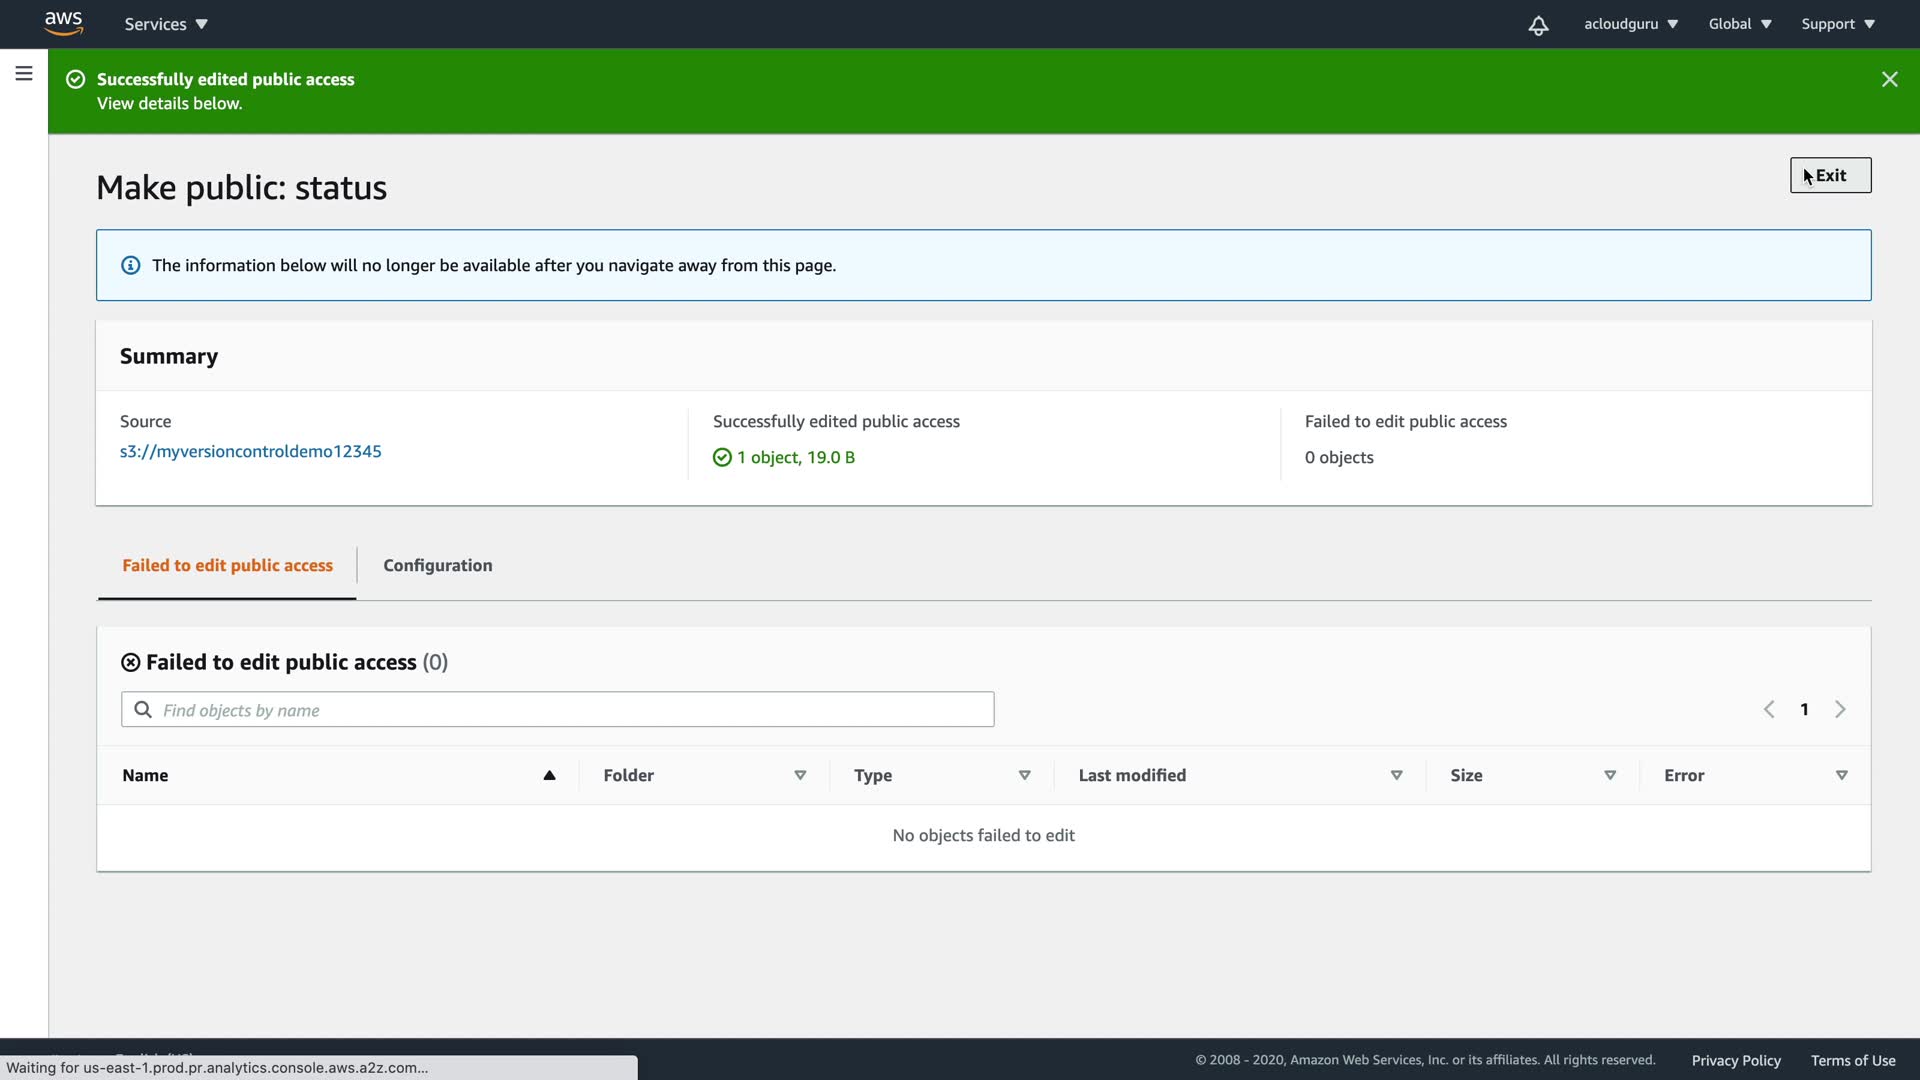Go to previous page arrow in pagination
The height and width of the screenshot is (1080, 1920).
[1769, 709]
